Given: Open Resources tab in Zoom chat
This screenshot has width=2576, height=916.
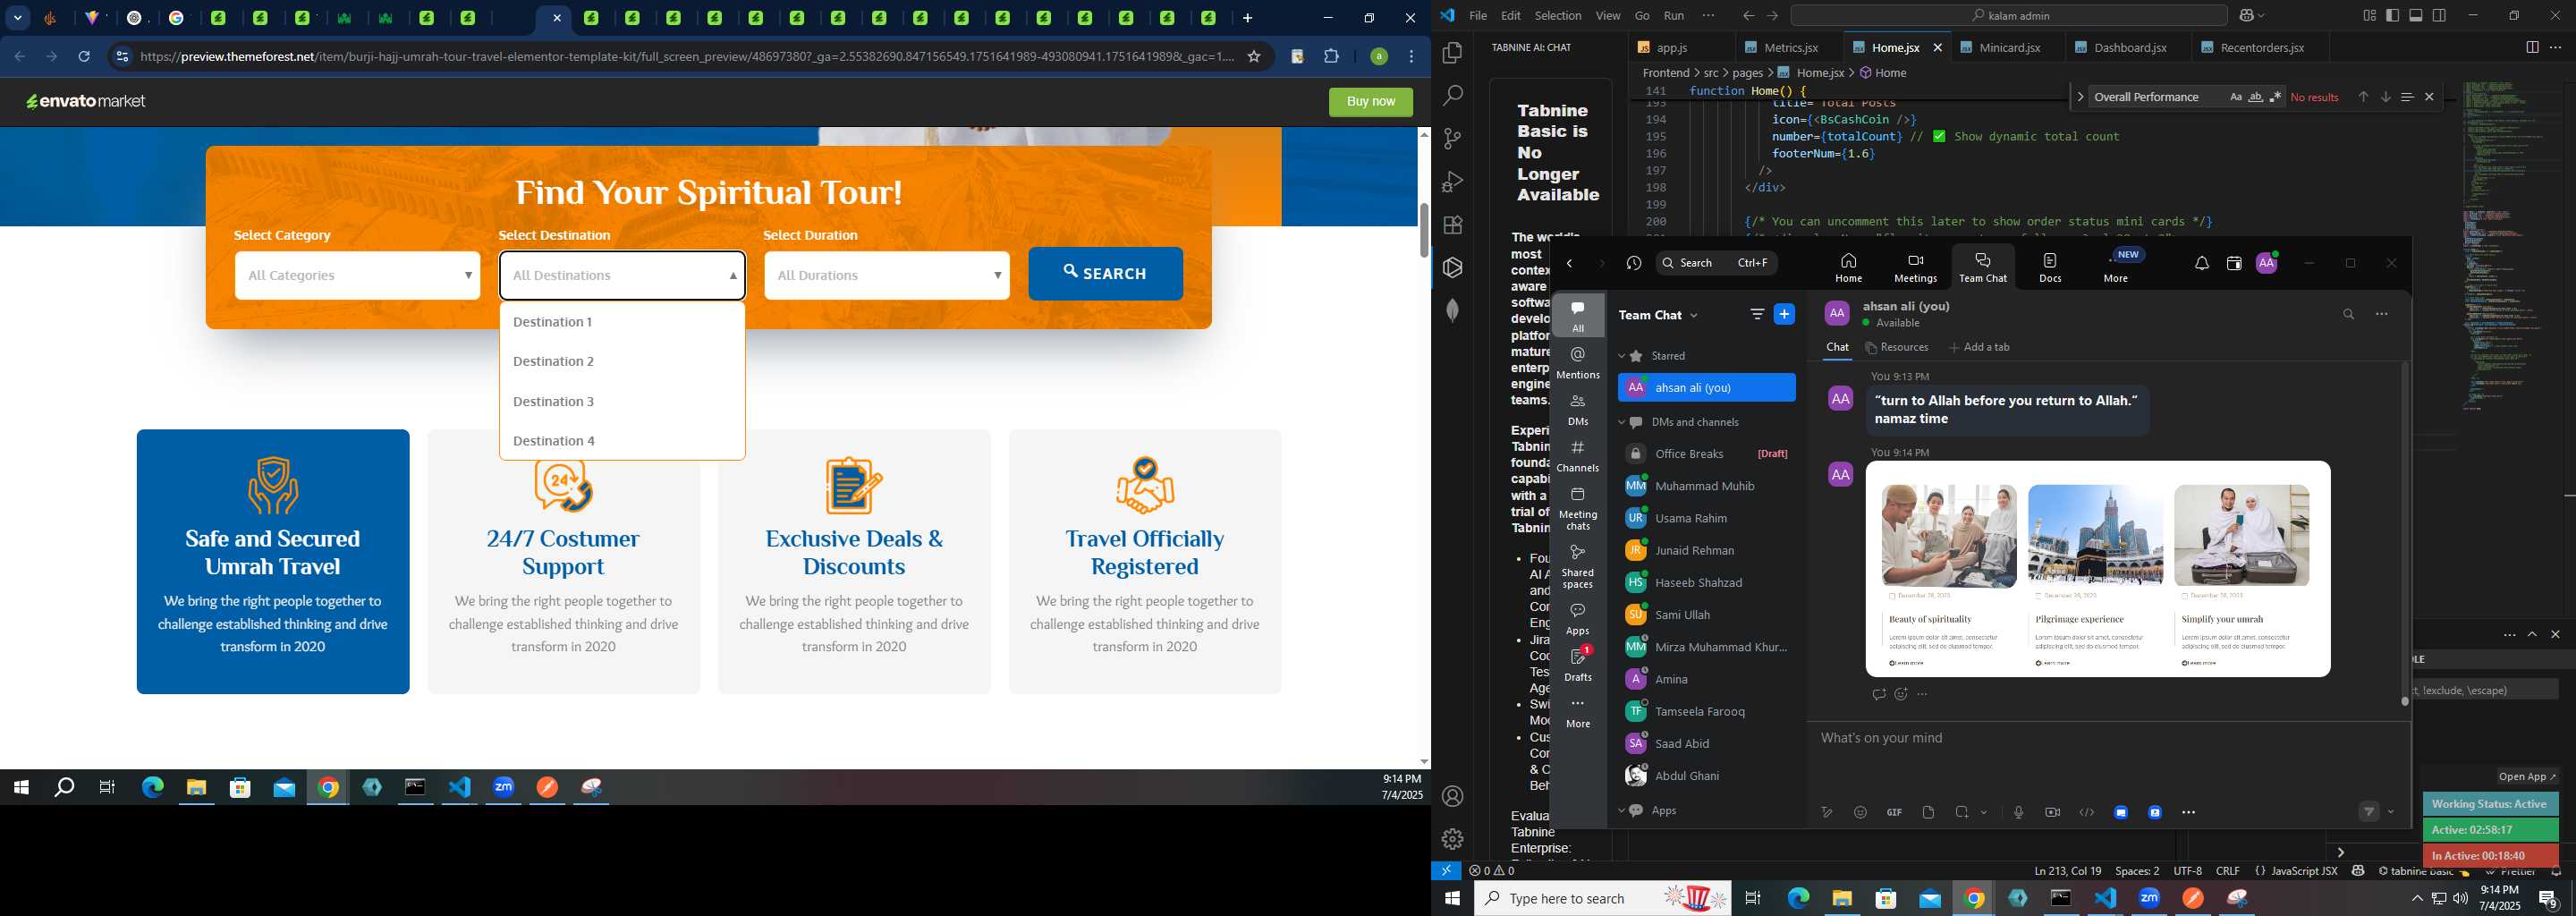Looking at the screenshot, I should [x=1897, y=348].
